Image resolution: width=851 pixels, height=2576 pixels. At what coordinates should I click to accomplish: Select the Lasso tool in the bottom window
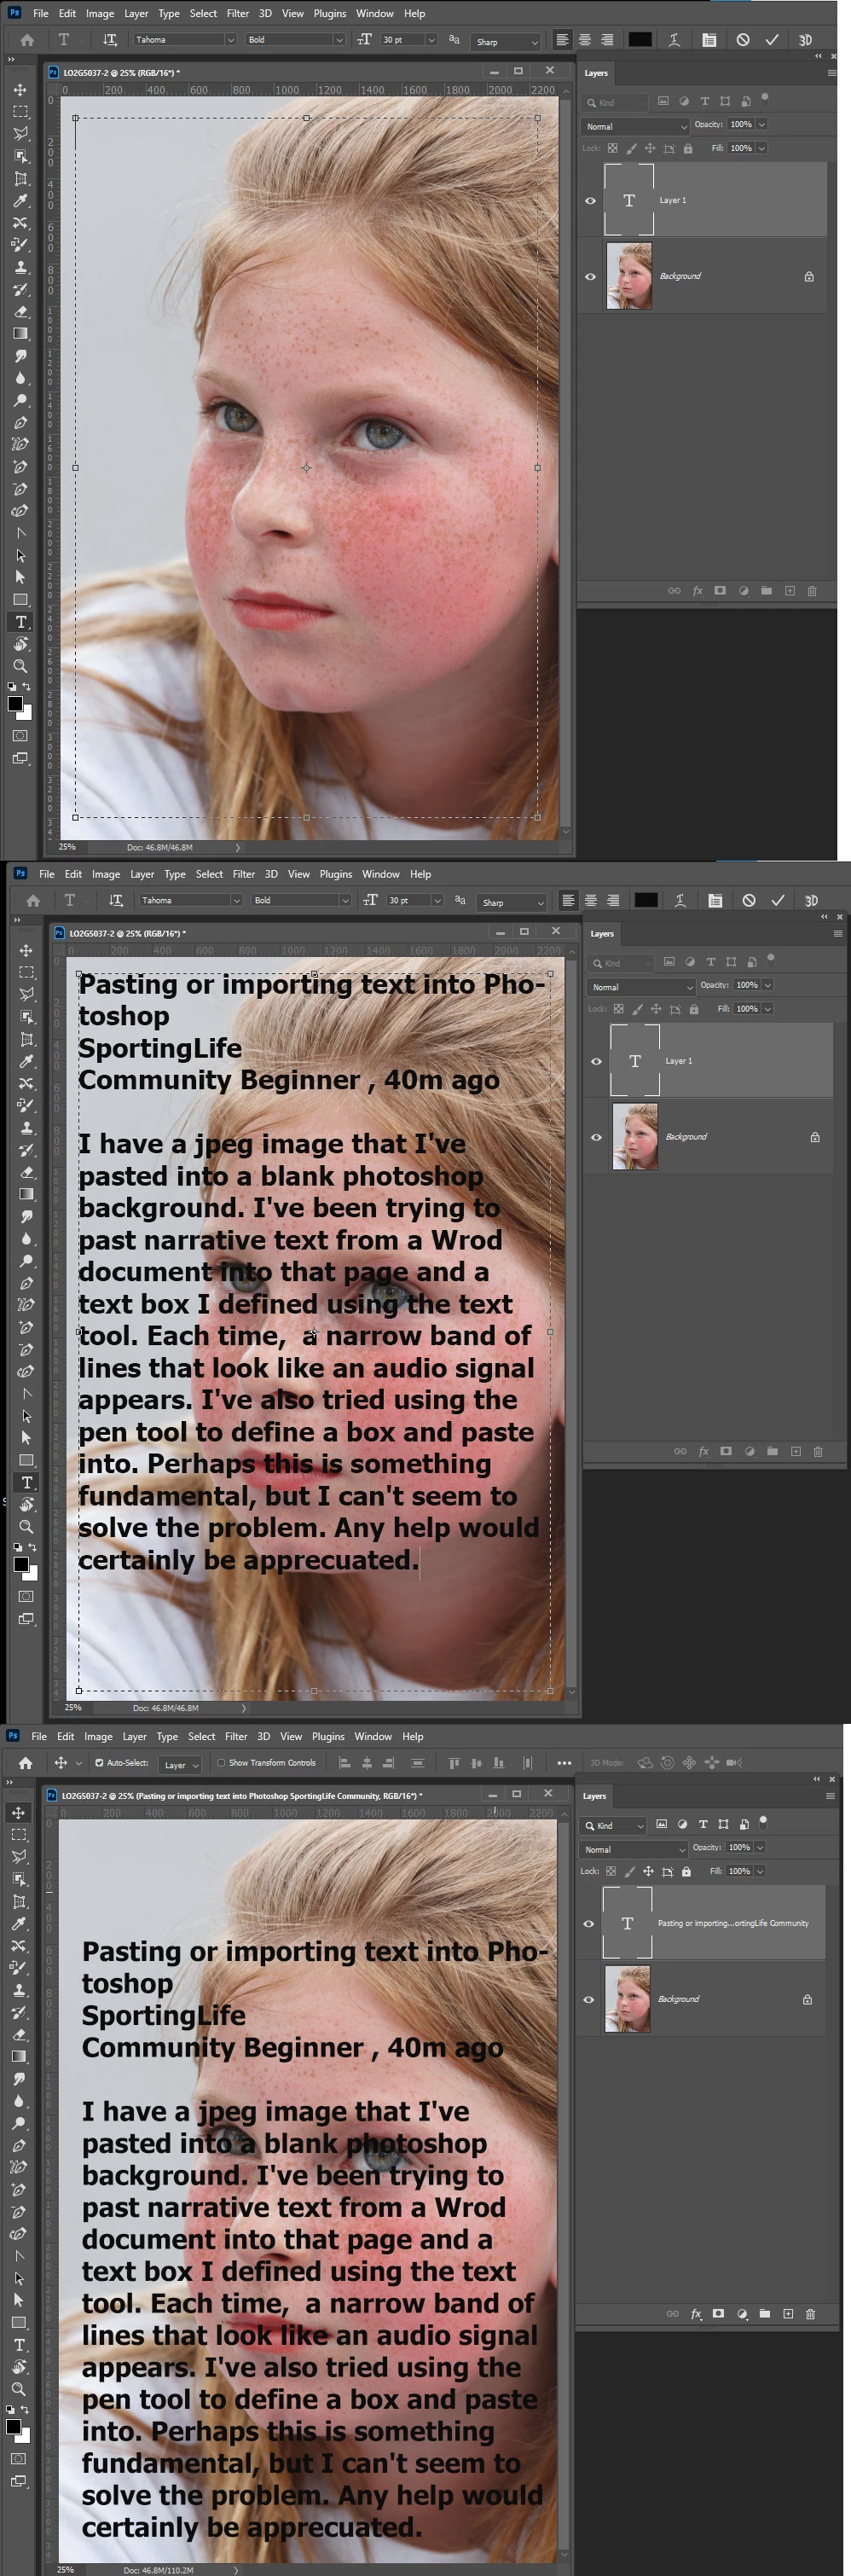coord(18,1856)
